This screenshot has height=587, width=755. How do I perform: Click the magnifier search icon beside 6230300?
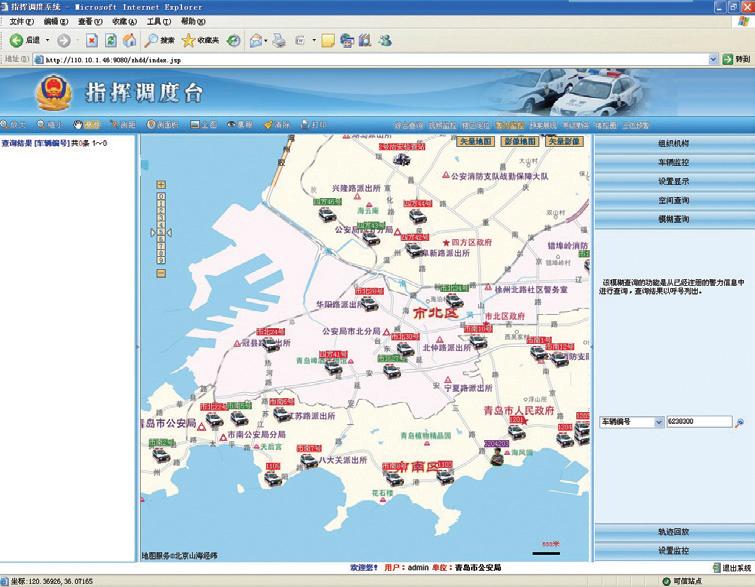tap(740, 423)
